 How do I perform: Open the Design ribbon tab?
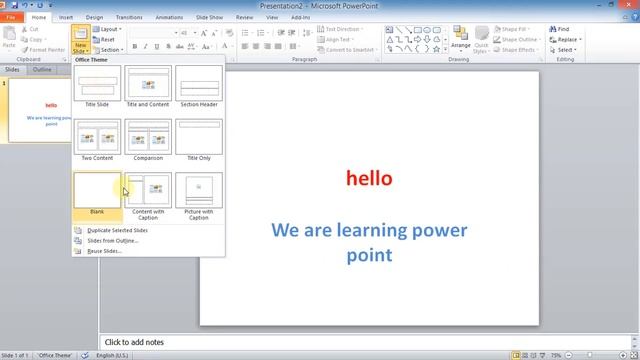pos(94,18)
